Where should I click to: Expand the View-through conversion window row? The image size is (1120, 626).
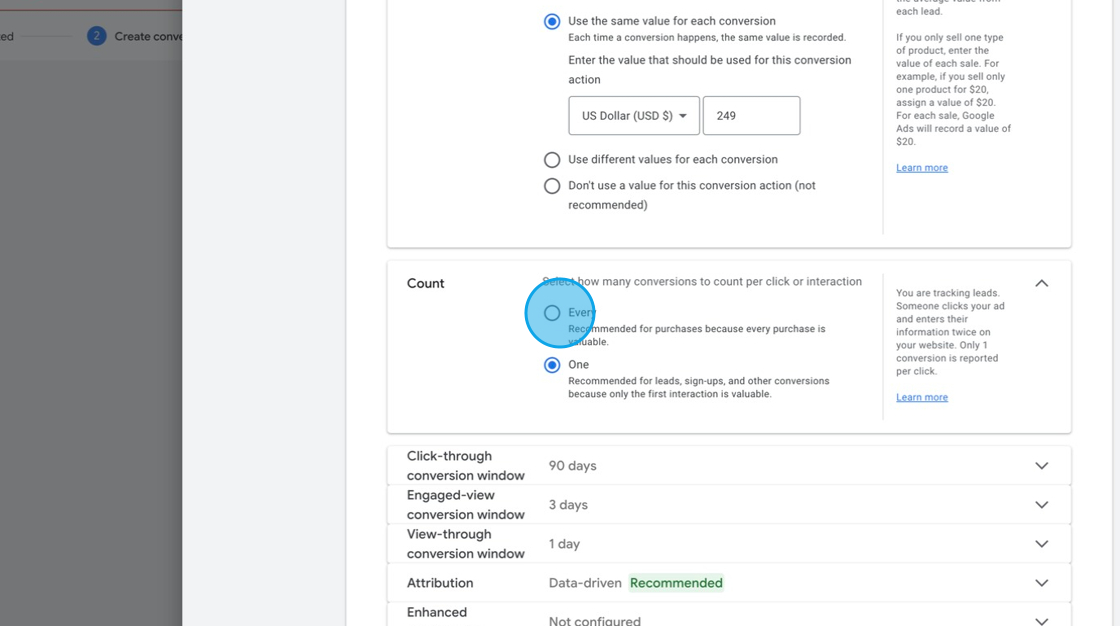pyautogui.click(x=1041, y=543)
